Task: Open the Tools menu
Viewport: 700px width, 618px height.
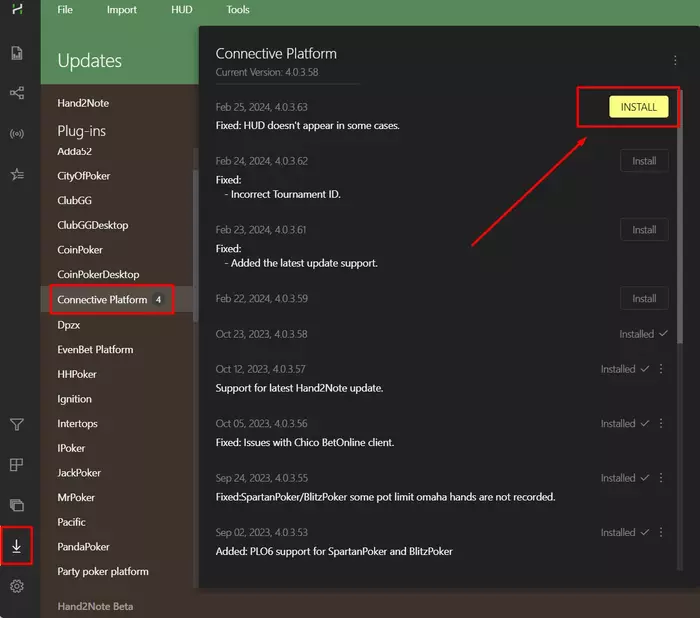Action: [238, 9]
